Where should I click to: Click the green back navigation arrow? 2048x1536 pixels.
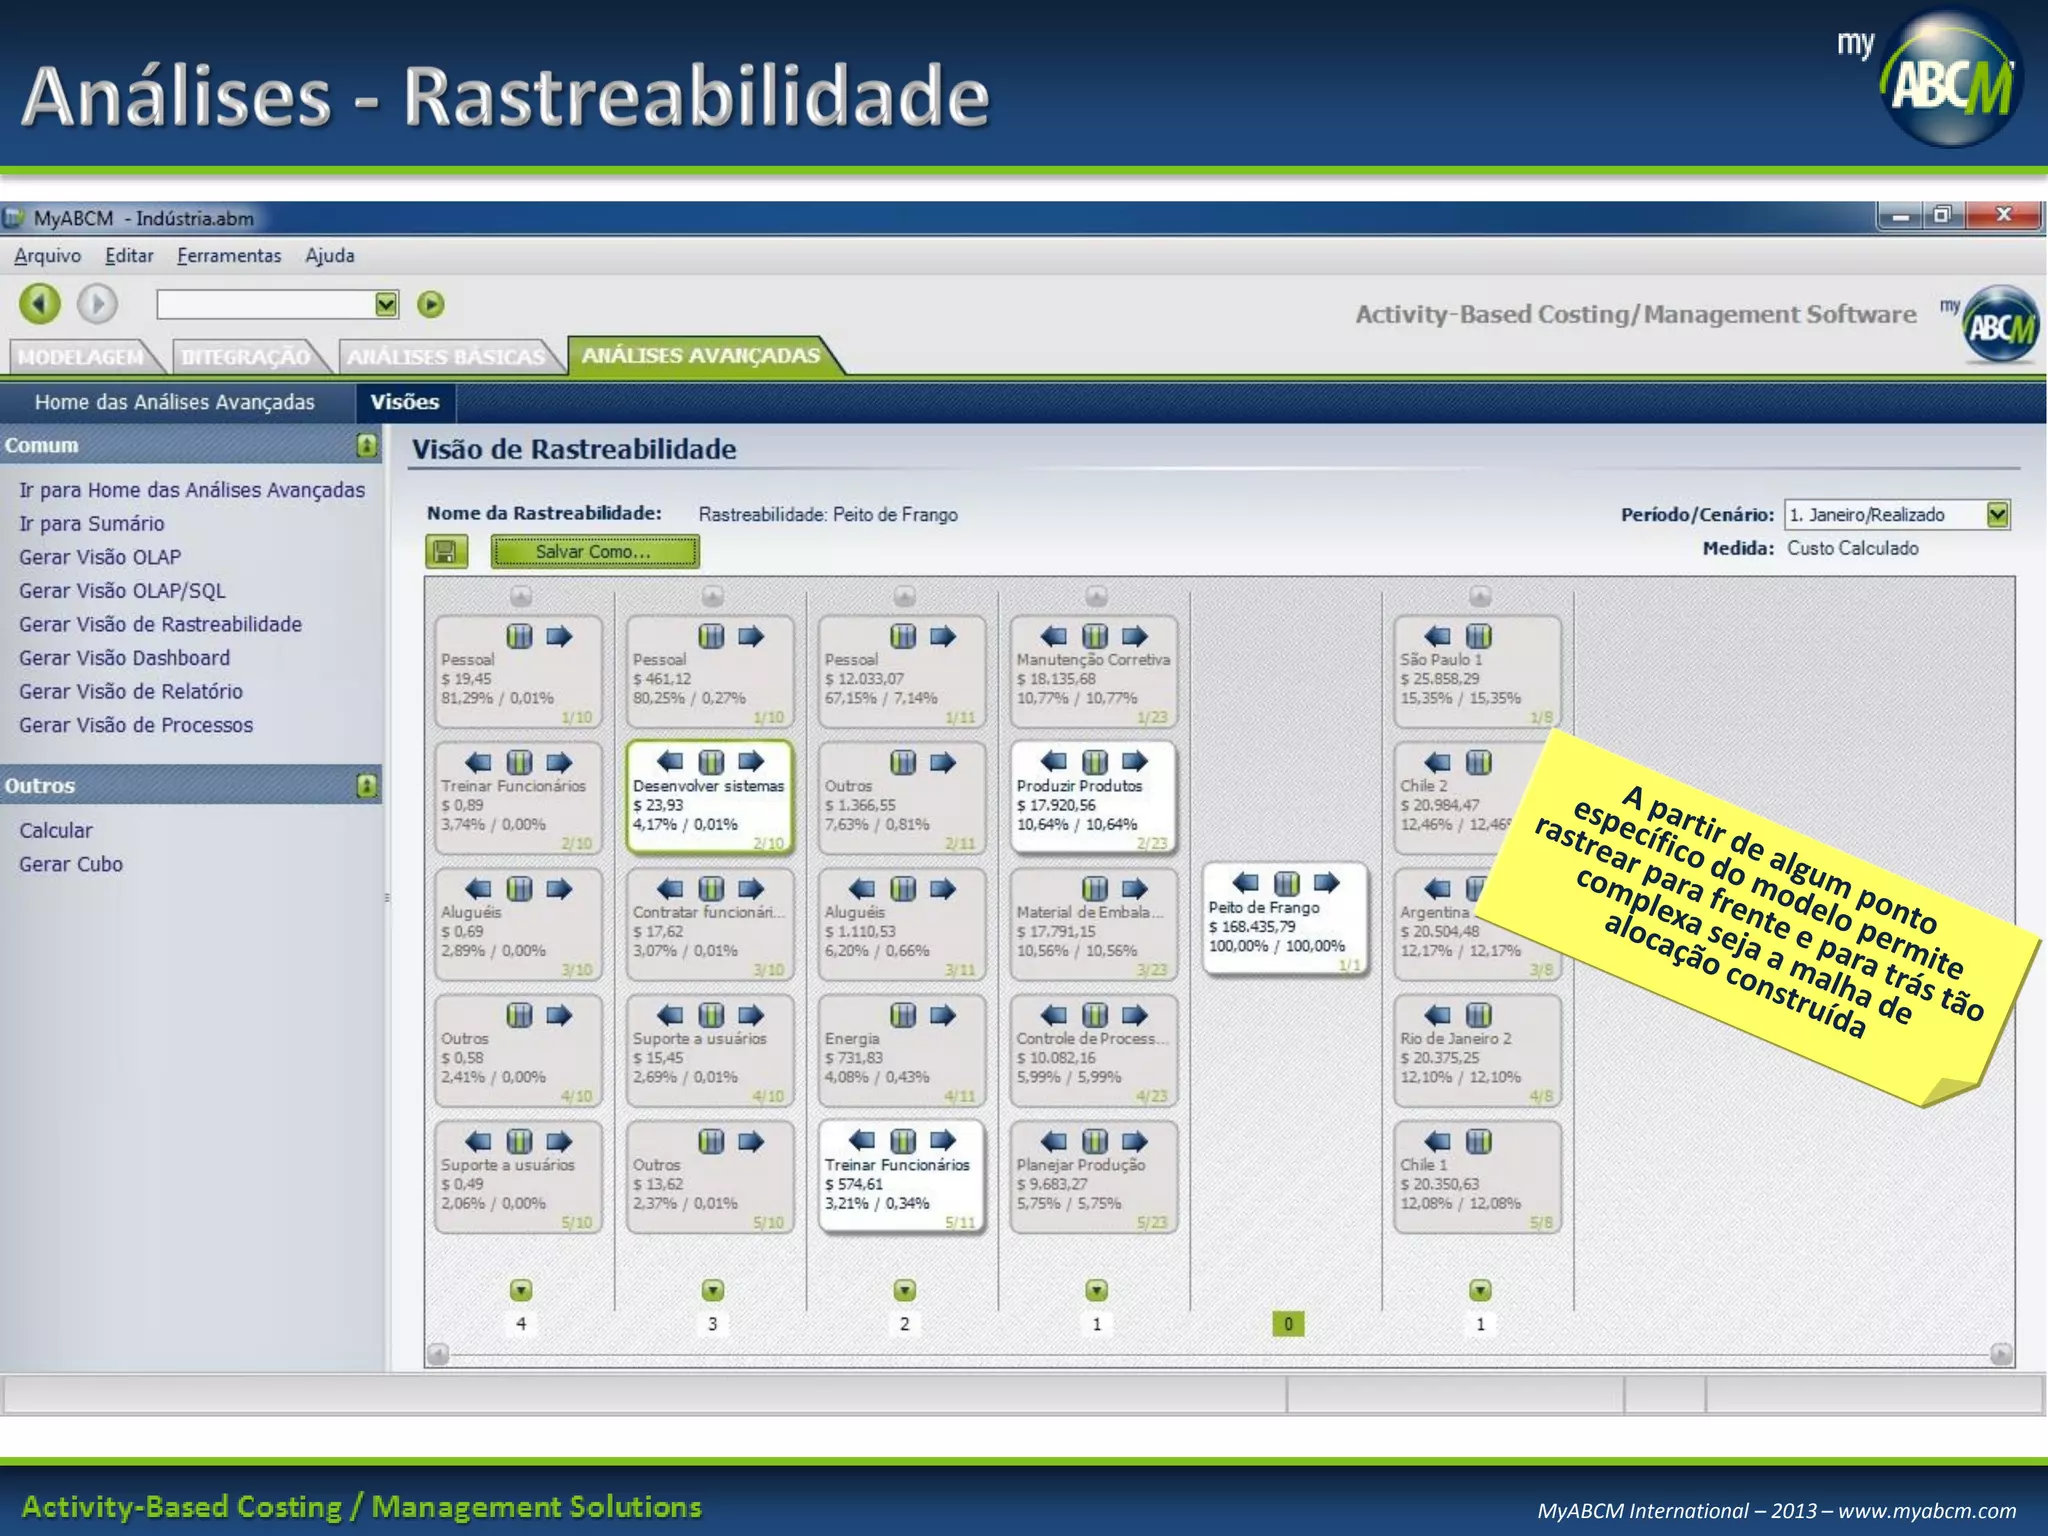40,303
